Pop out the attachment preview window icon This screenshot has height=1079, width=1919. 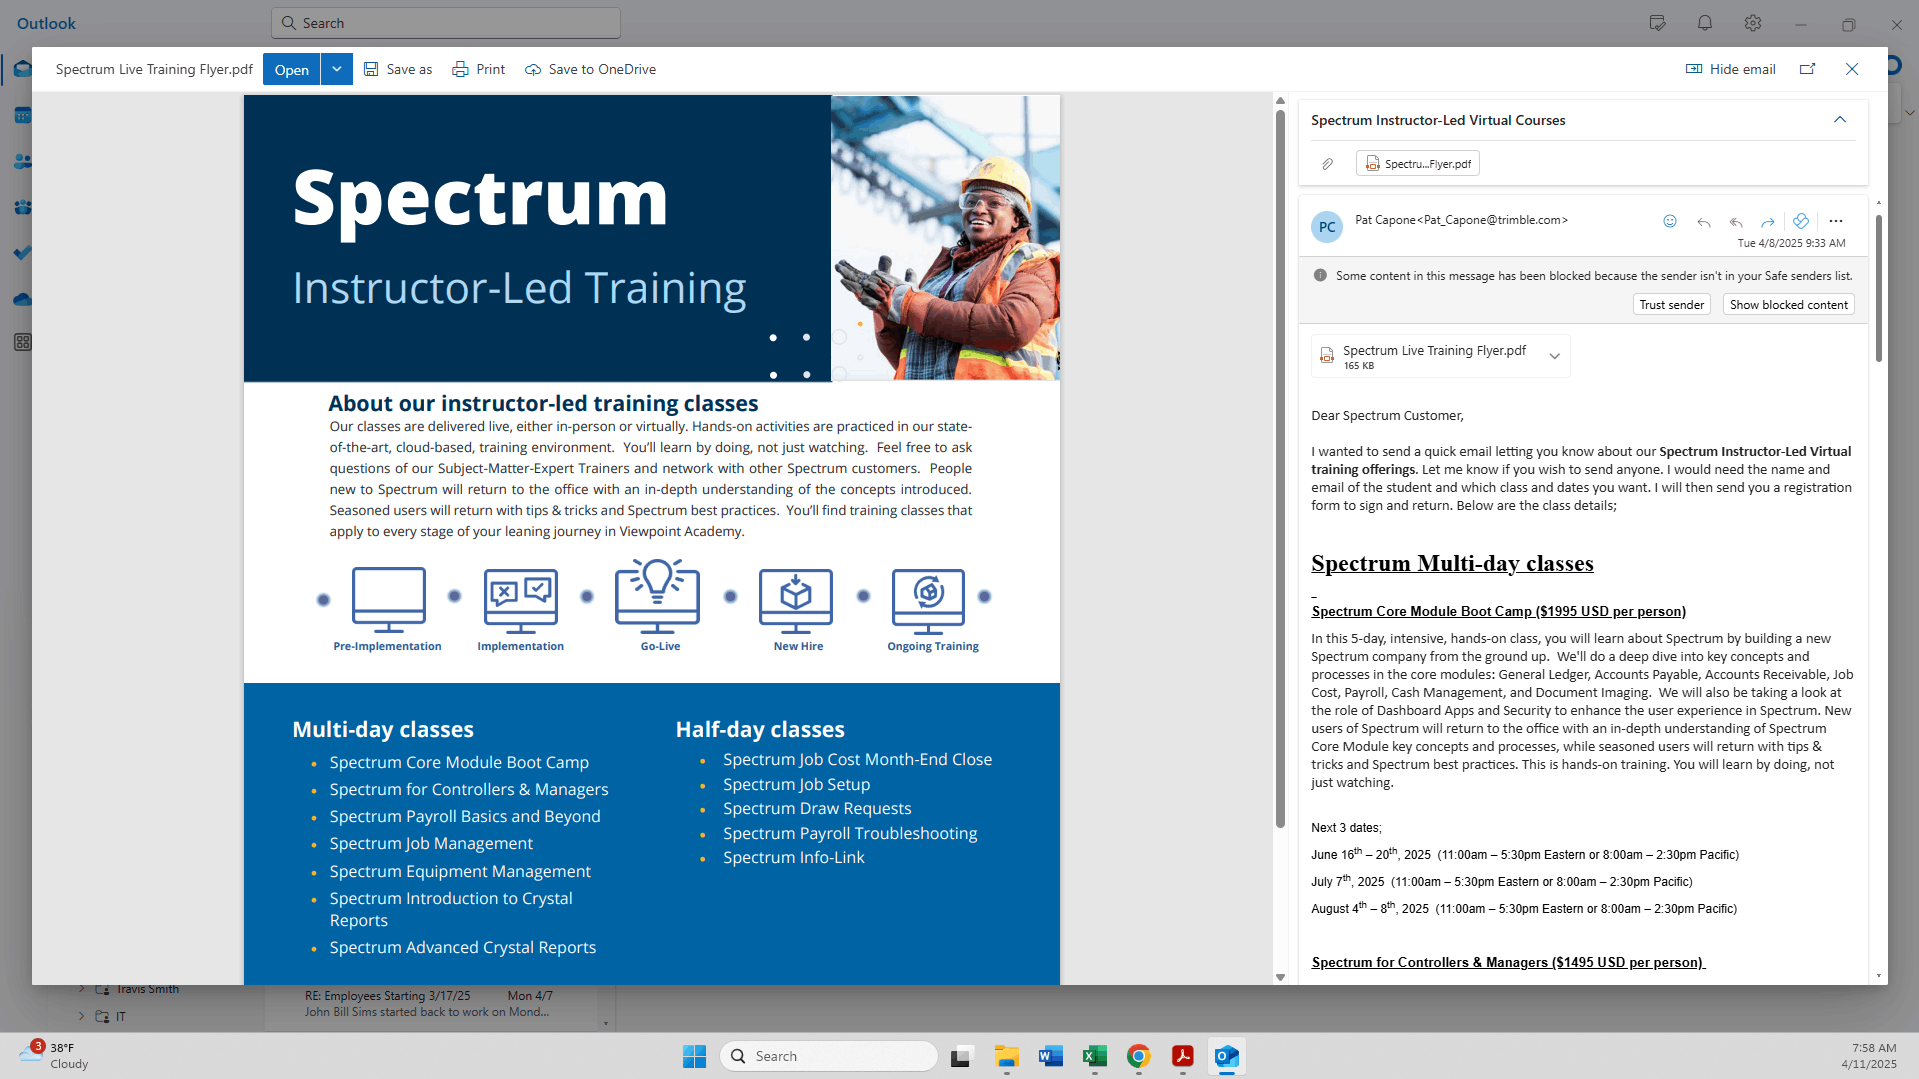(1807, 69)
